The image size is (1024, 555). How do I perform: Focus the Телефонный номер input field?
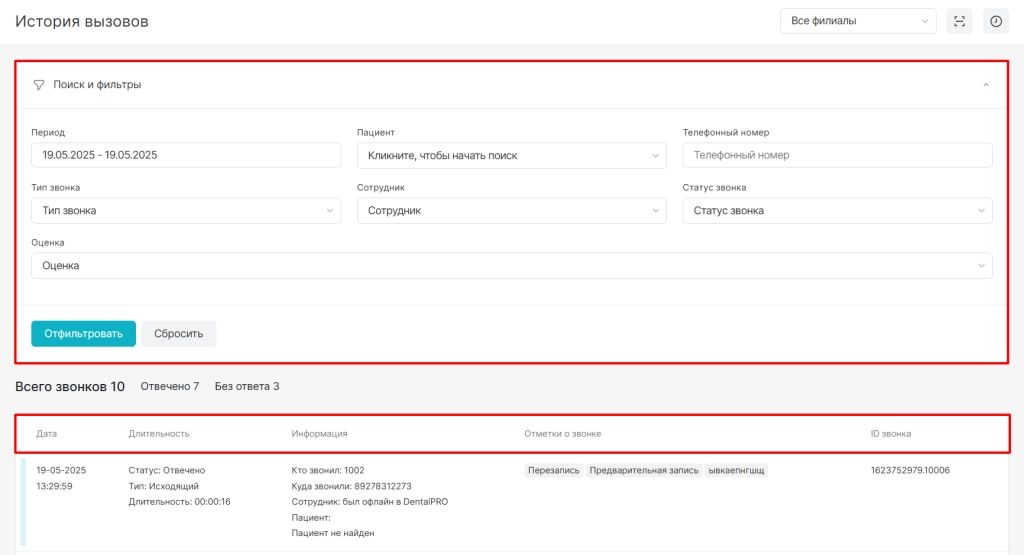coord(837,155)
